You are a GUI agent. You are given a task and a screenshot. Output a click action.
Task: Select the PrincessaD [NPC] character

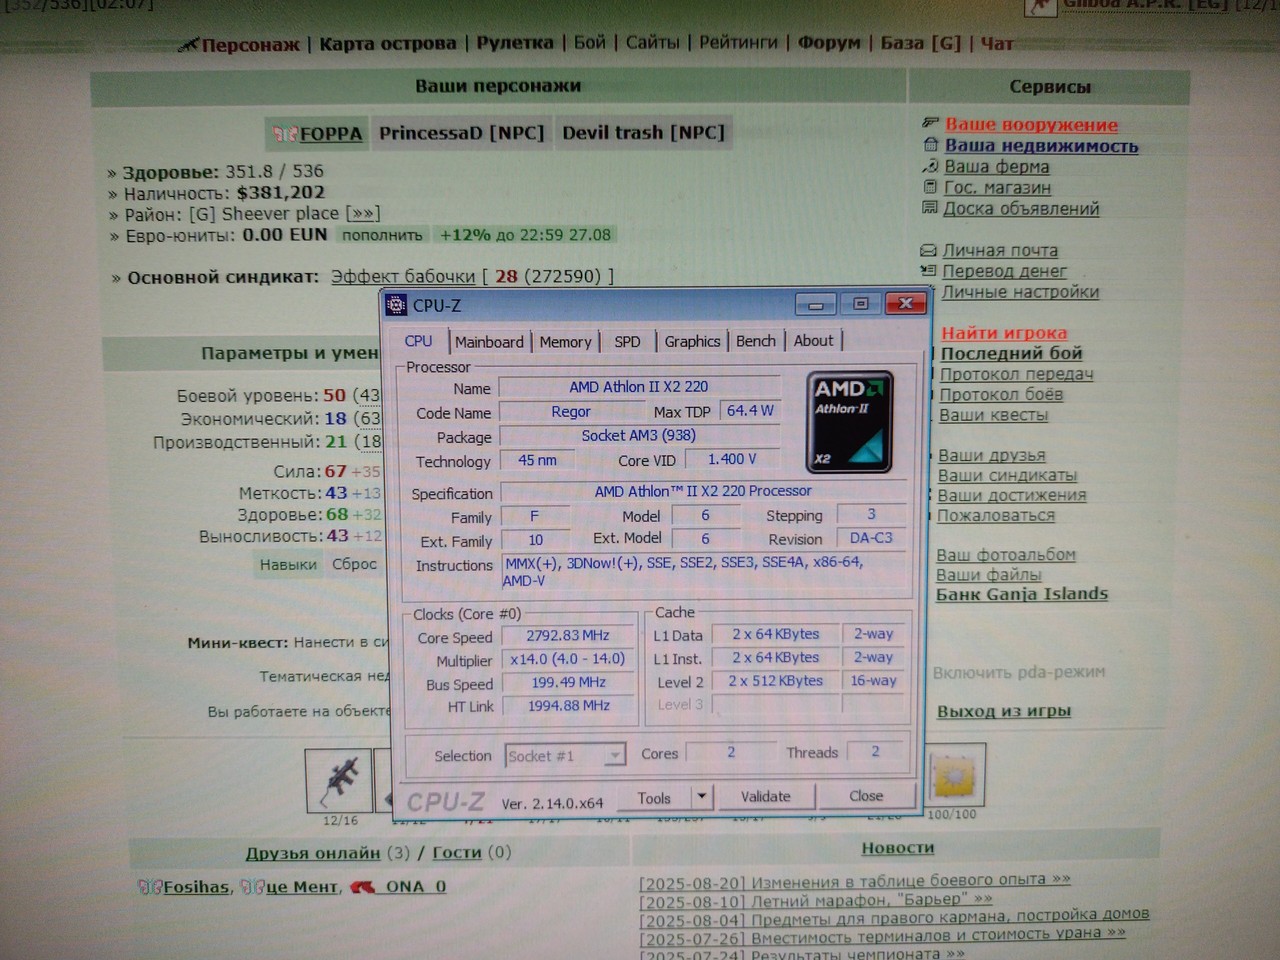[461, 133]
